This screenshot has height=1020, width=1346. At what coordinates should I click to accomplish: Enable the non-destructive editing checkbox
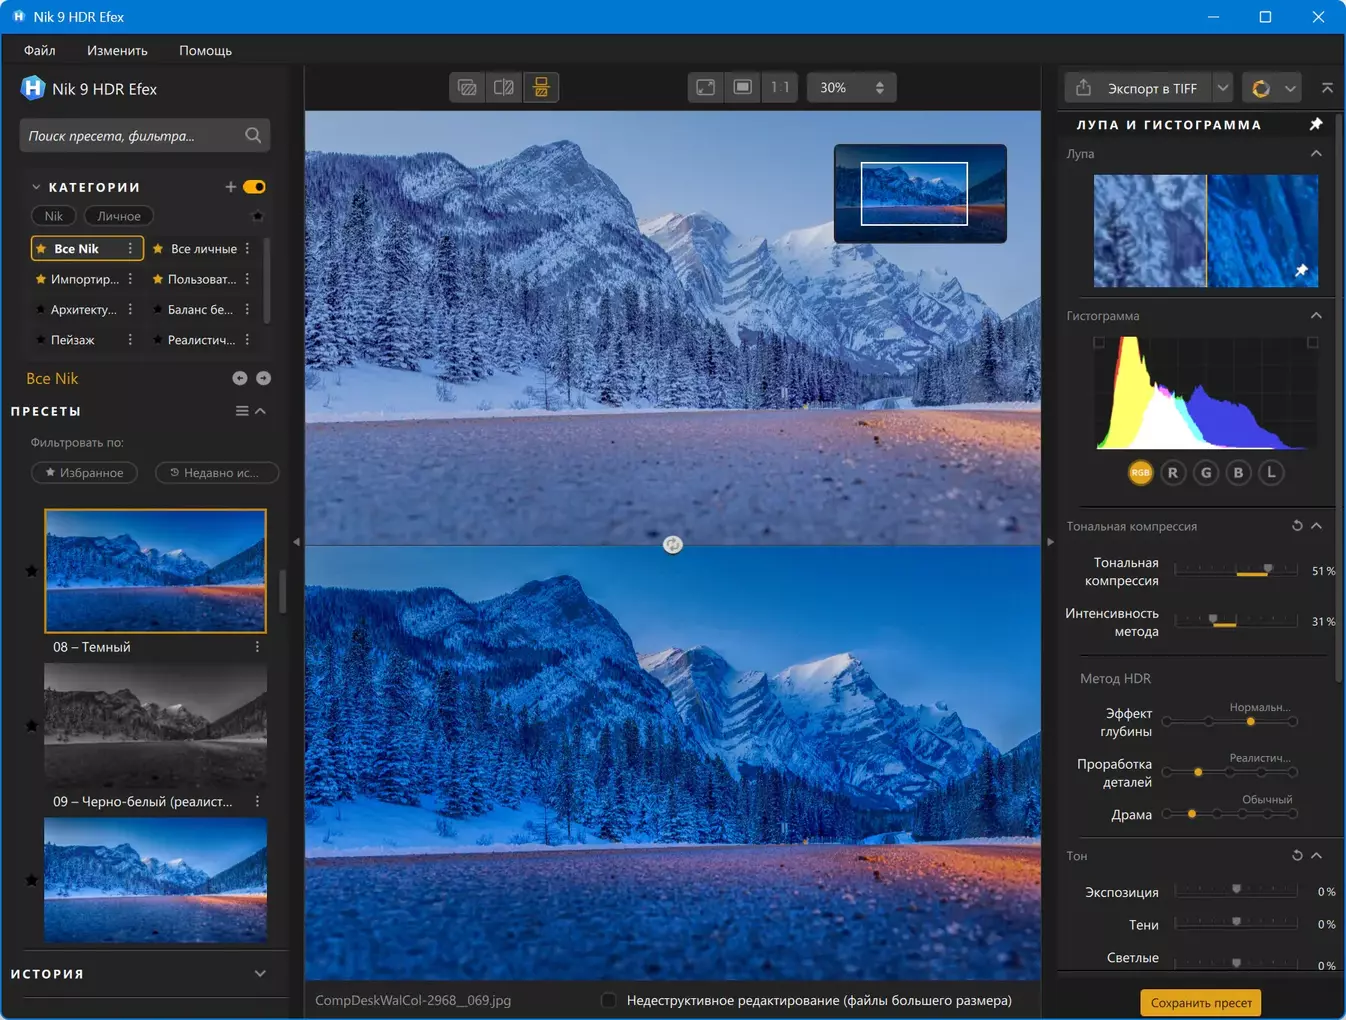point(608,1000)
